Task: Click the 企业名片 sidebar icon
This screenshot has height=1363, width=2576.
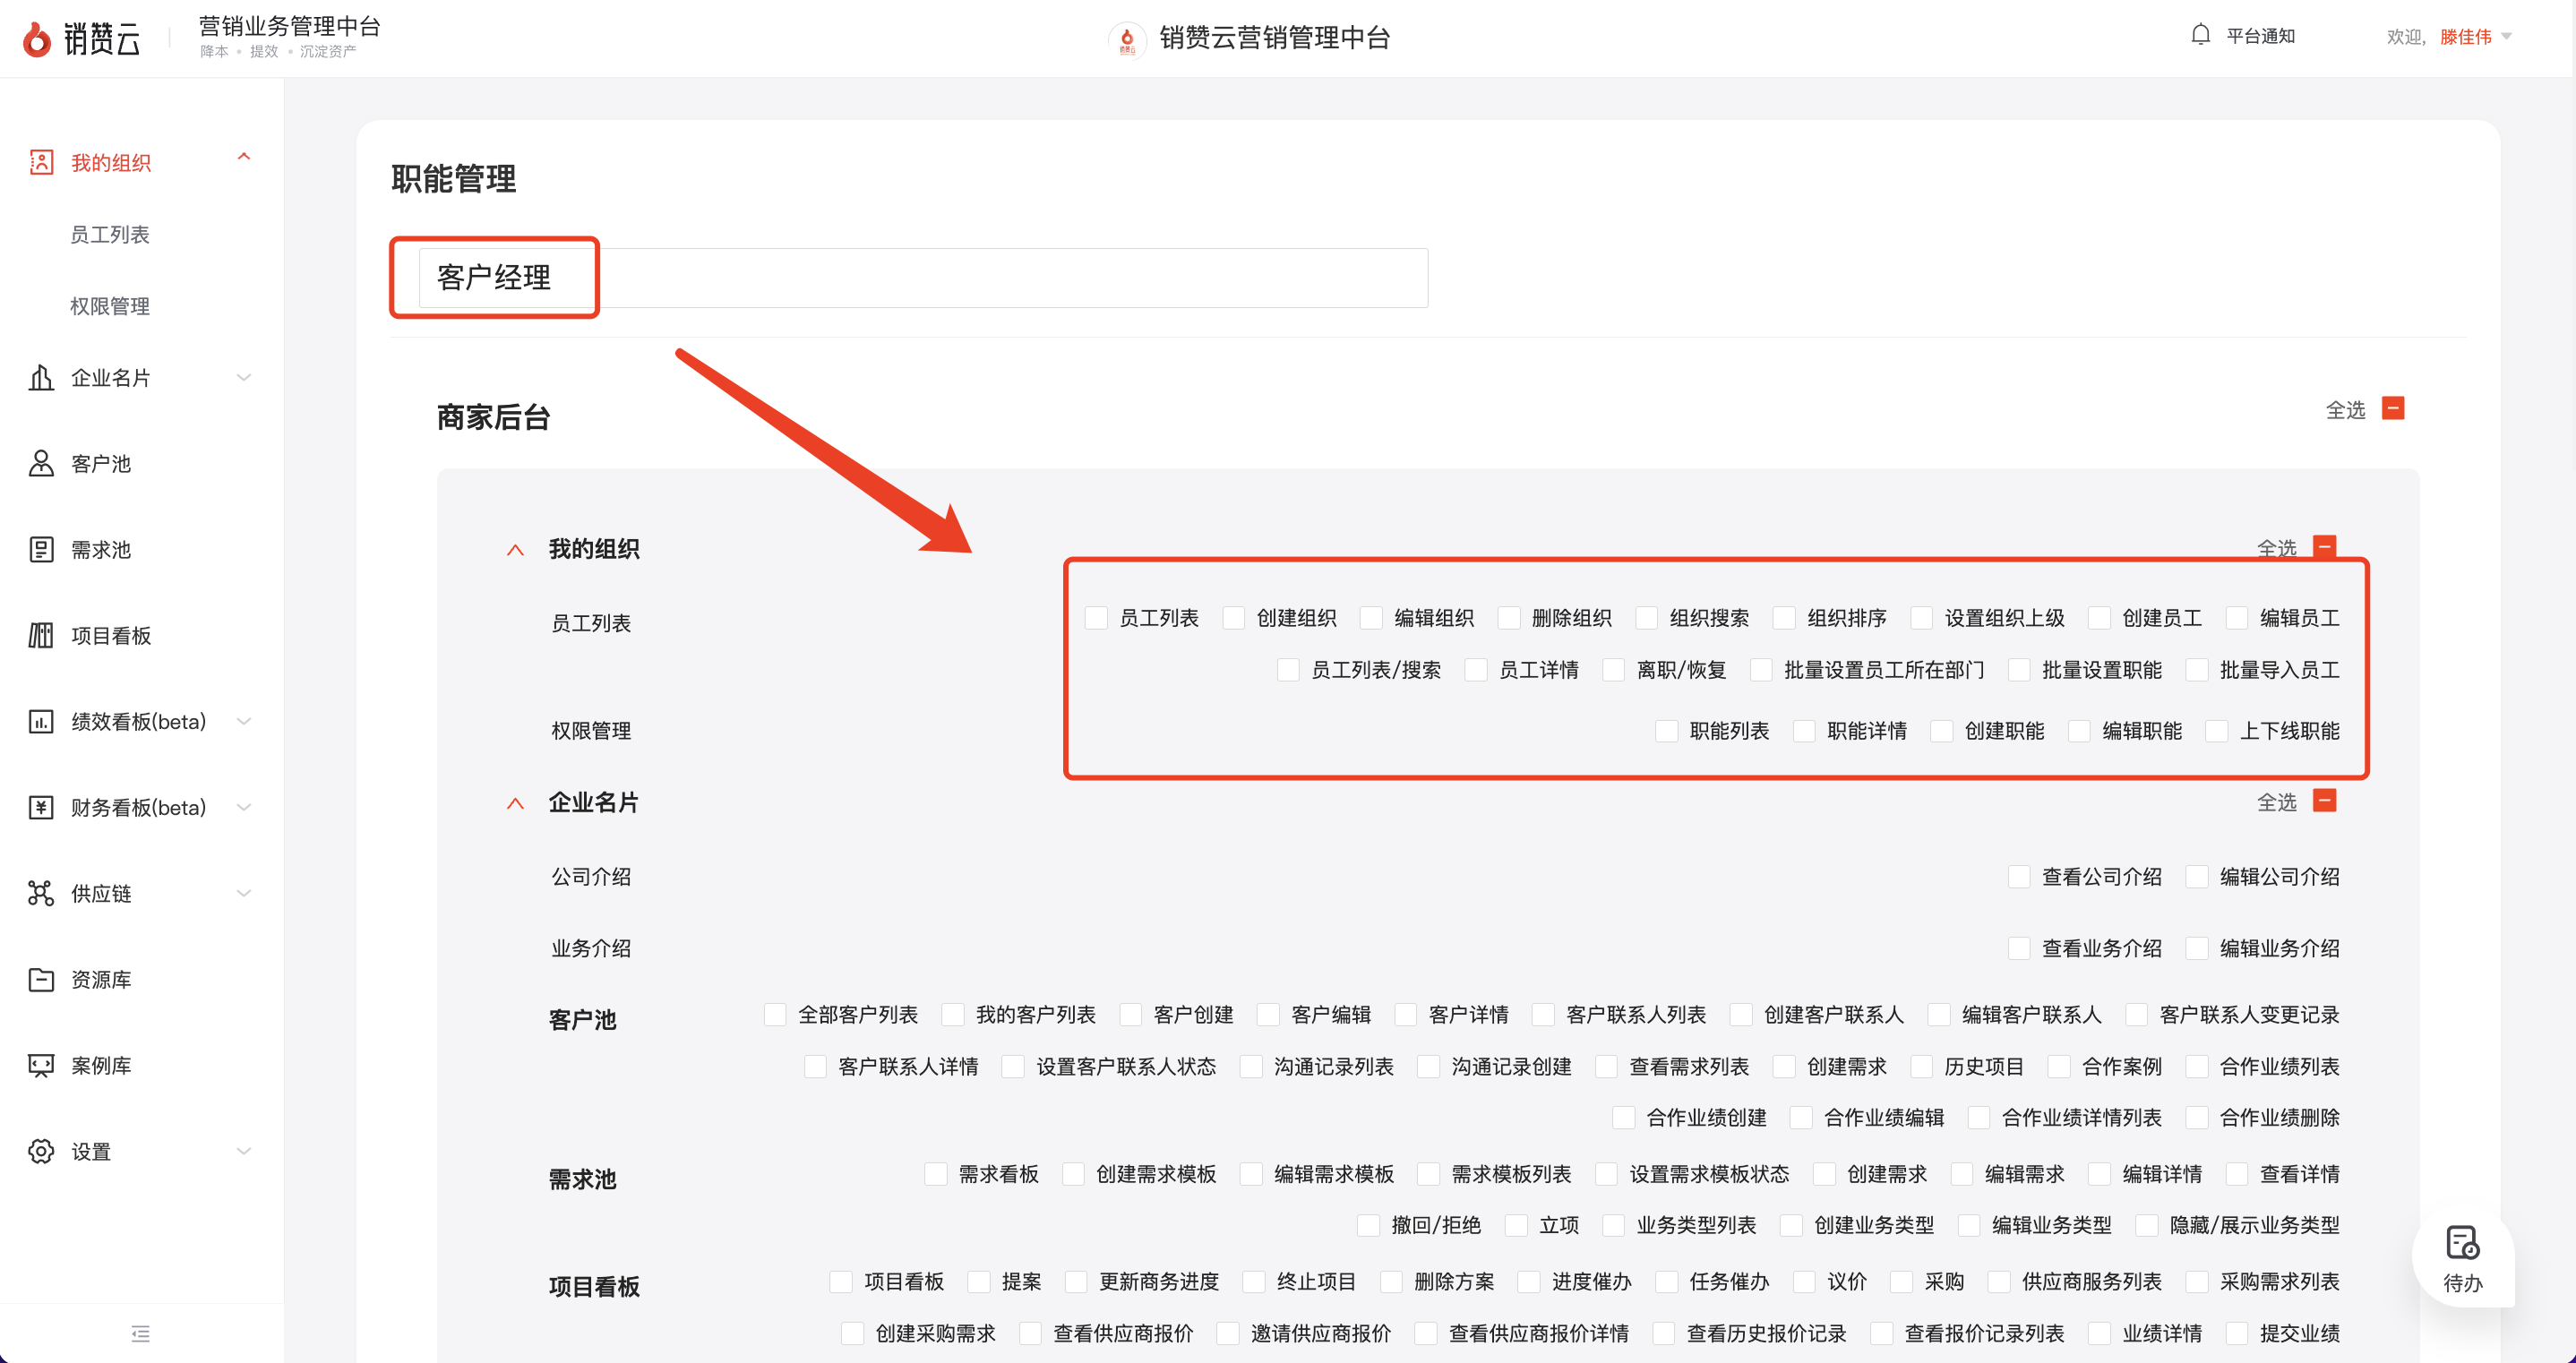Action: 41,377
